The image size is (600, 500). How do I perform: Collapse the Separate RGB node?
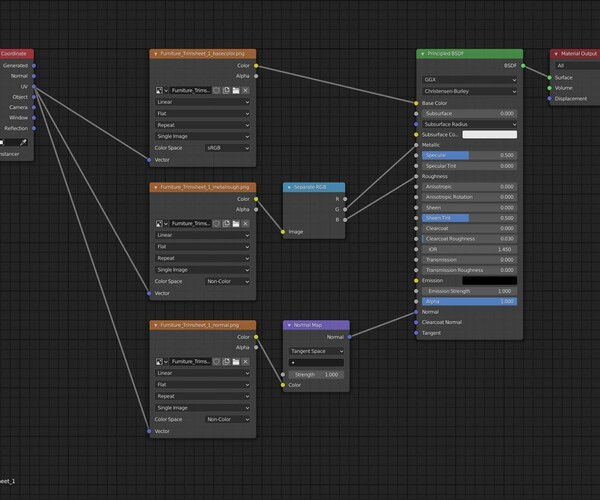[289, 187]
